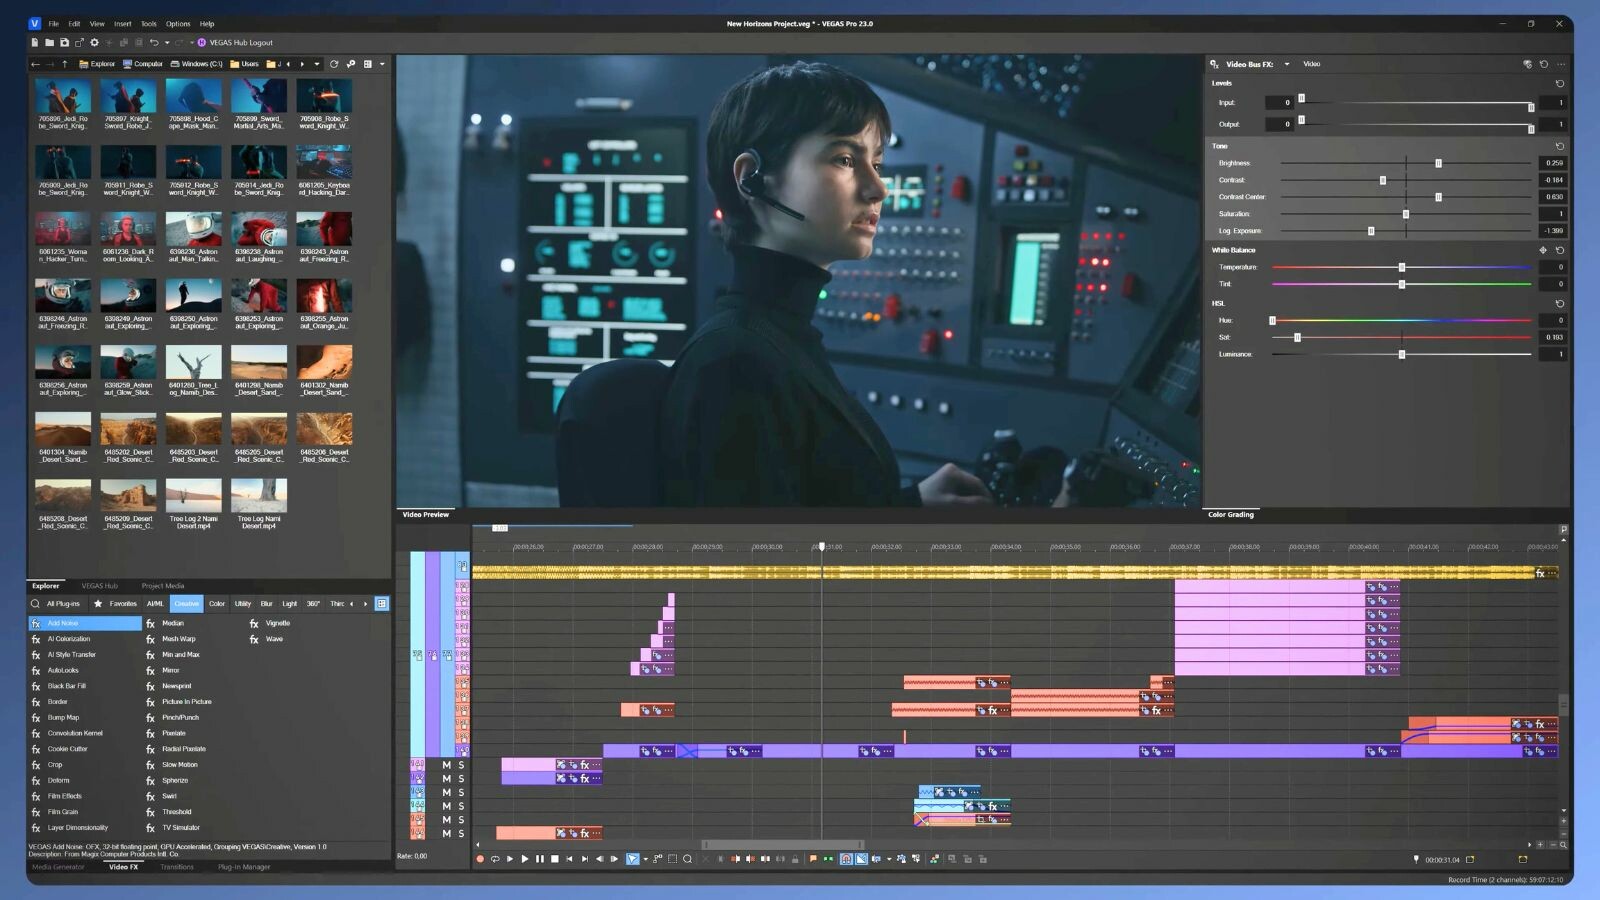Show Favorites plug-ins with the star filter
Viewport: 1600px width, 900px height.
(x=99, y=604)
